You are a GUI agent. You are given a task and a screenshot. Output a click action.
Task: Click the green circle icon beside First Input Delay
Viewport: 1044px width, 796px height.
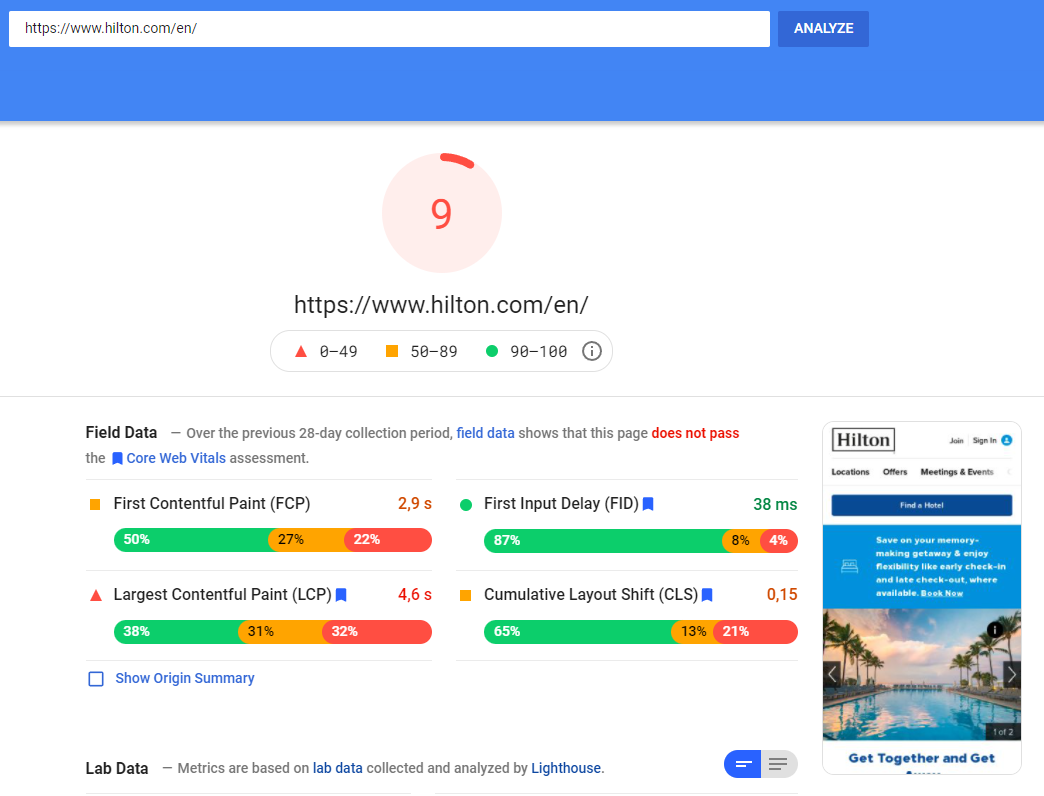pyautogui.click(x=466, y=505)
